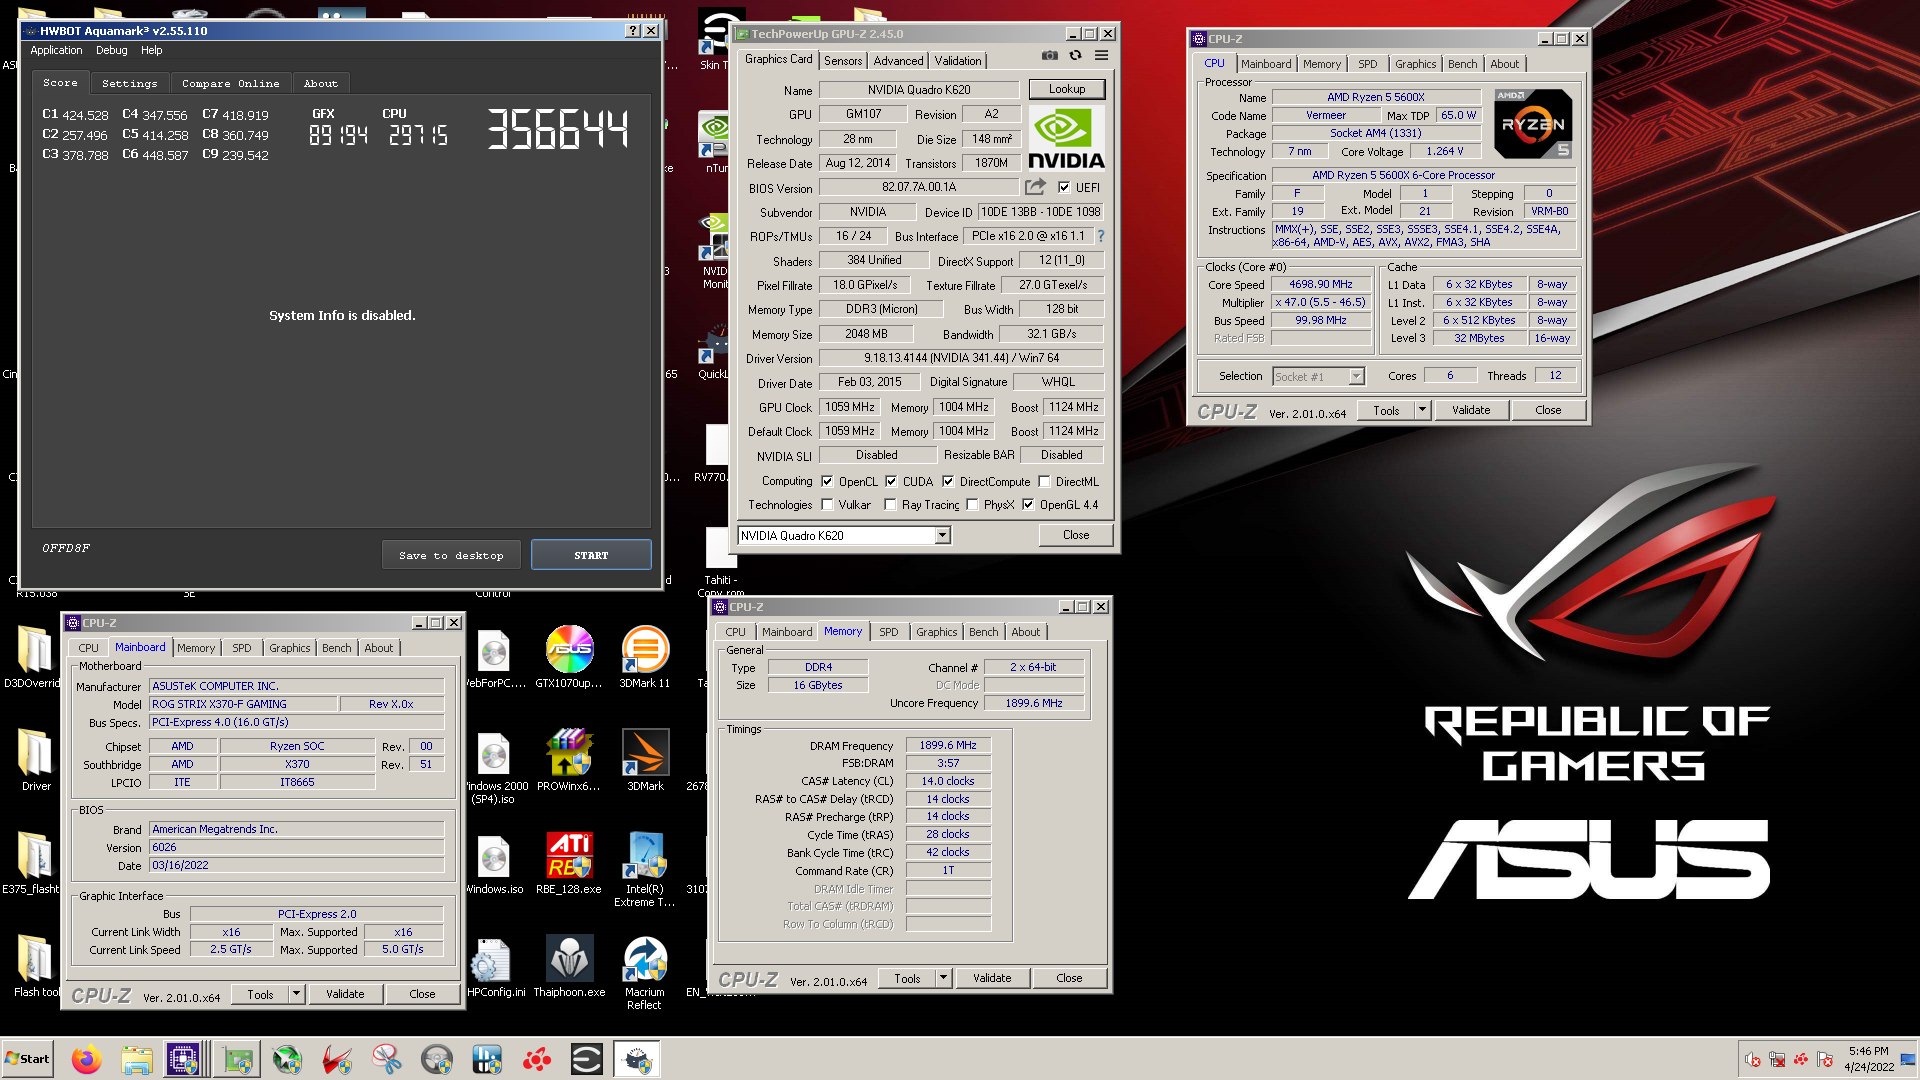
Task: Launch Firefox from the taskbar
Action: click(87, 1059)
